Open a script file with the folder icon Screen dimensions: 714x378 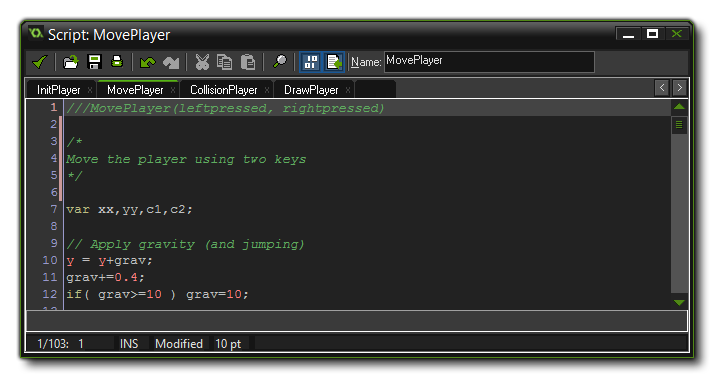[71, 62]
